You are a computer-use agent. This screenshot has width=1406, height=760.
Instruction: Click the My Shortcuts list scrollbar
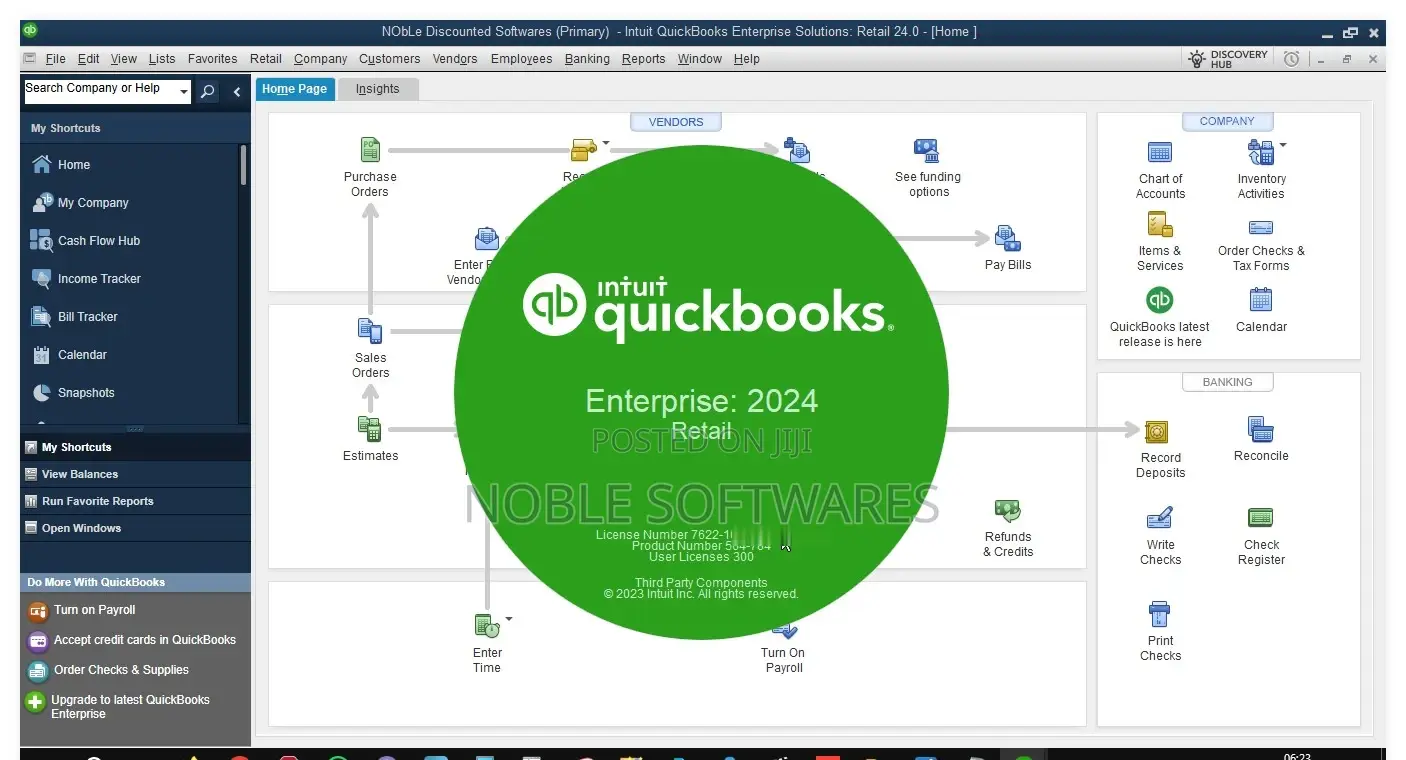click(243, 165)
